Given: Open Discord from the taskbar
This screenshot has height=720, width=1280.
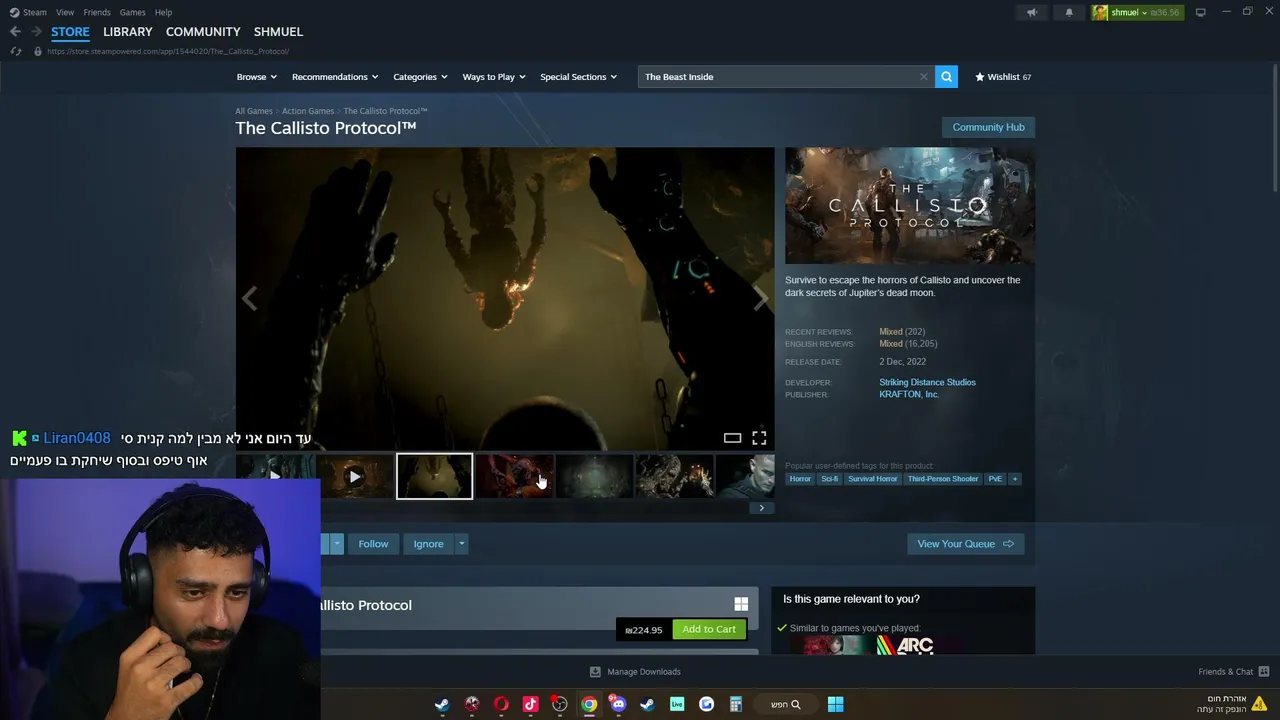Looking at the screenshot, I should (618, 704).
